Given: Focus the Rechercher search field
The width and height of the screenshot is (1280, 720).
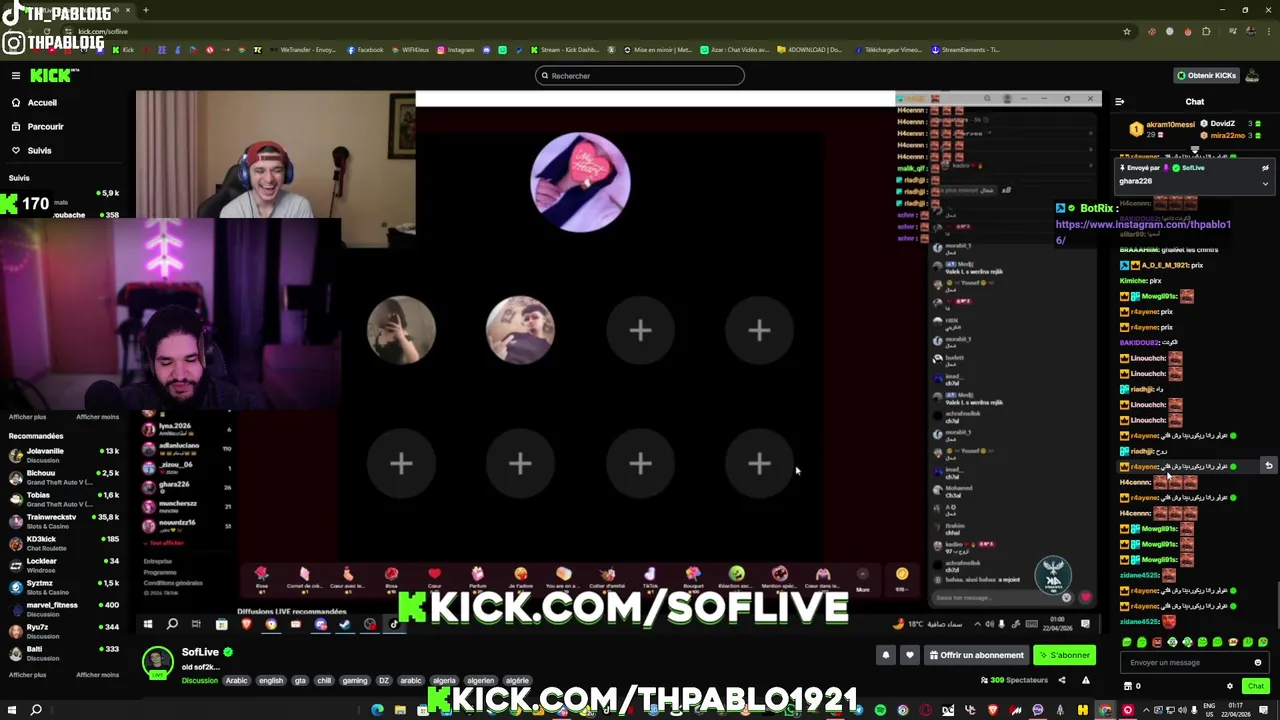Looking at the screenshot, I should click(x=640, y=76).
